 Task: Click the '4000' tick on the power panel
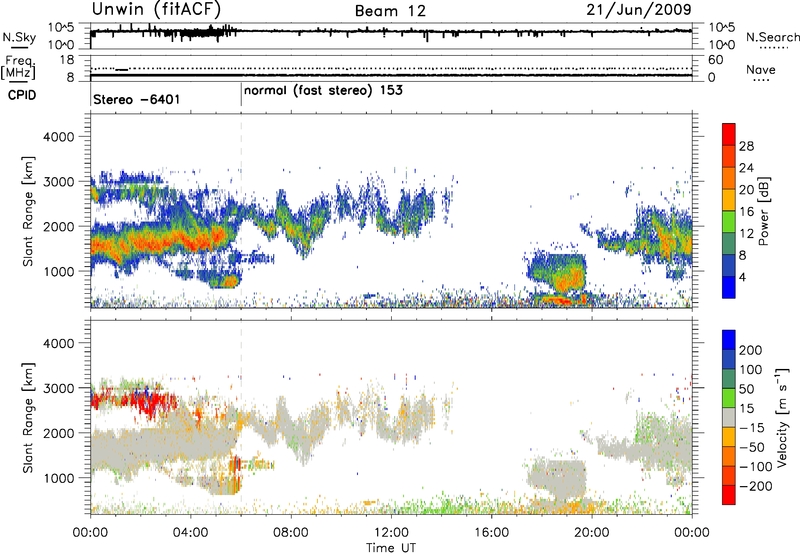pyautogui.click(x=58, y=137)
